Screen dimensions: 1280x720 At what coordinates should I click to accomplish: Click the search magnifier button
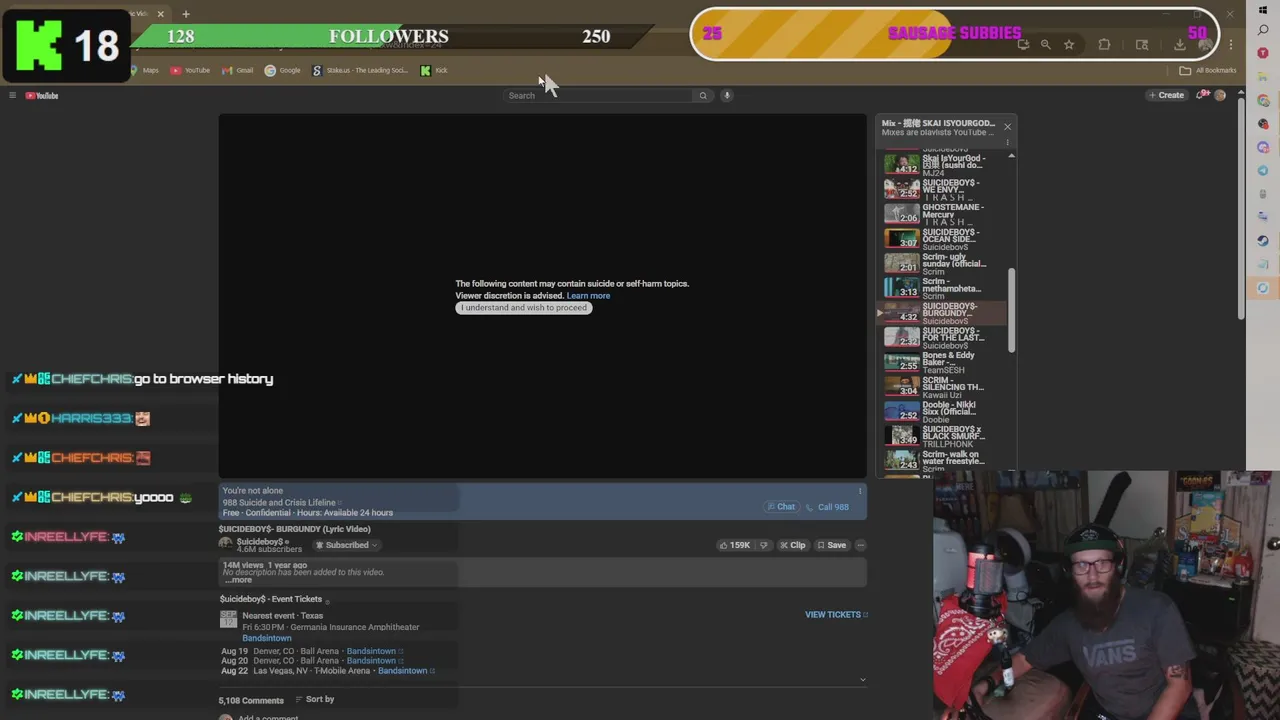(703, 95)
